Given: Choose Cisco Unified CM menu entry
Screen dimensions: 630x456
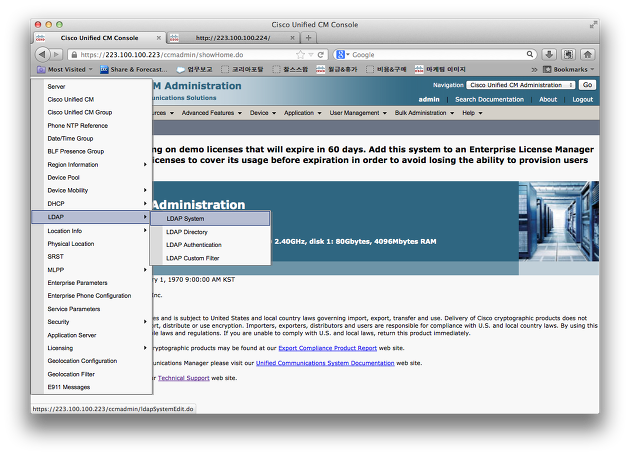Looking at the screenshot, I should (92, 99).
